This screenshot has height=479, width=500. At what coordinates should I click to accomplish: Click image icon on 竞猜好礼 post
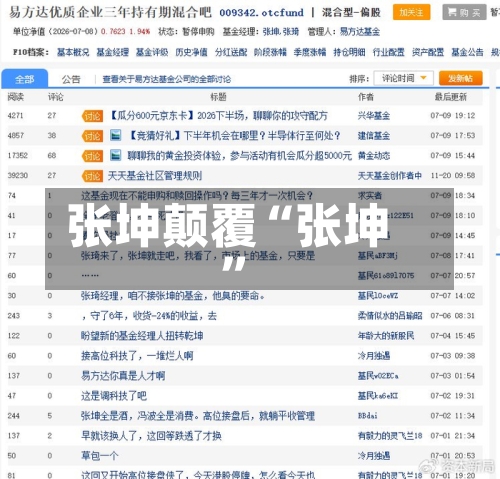coord(115,136)
